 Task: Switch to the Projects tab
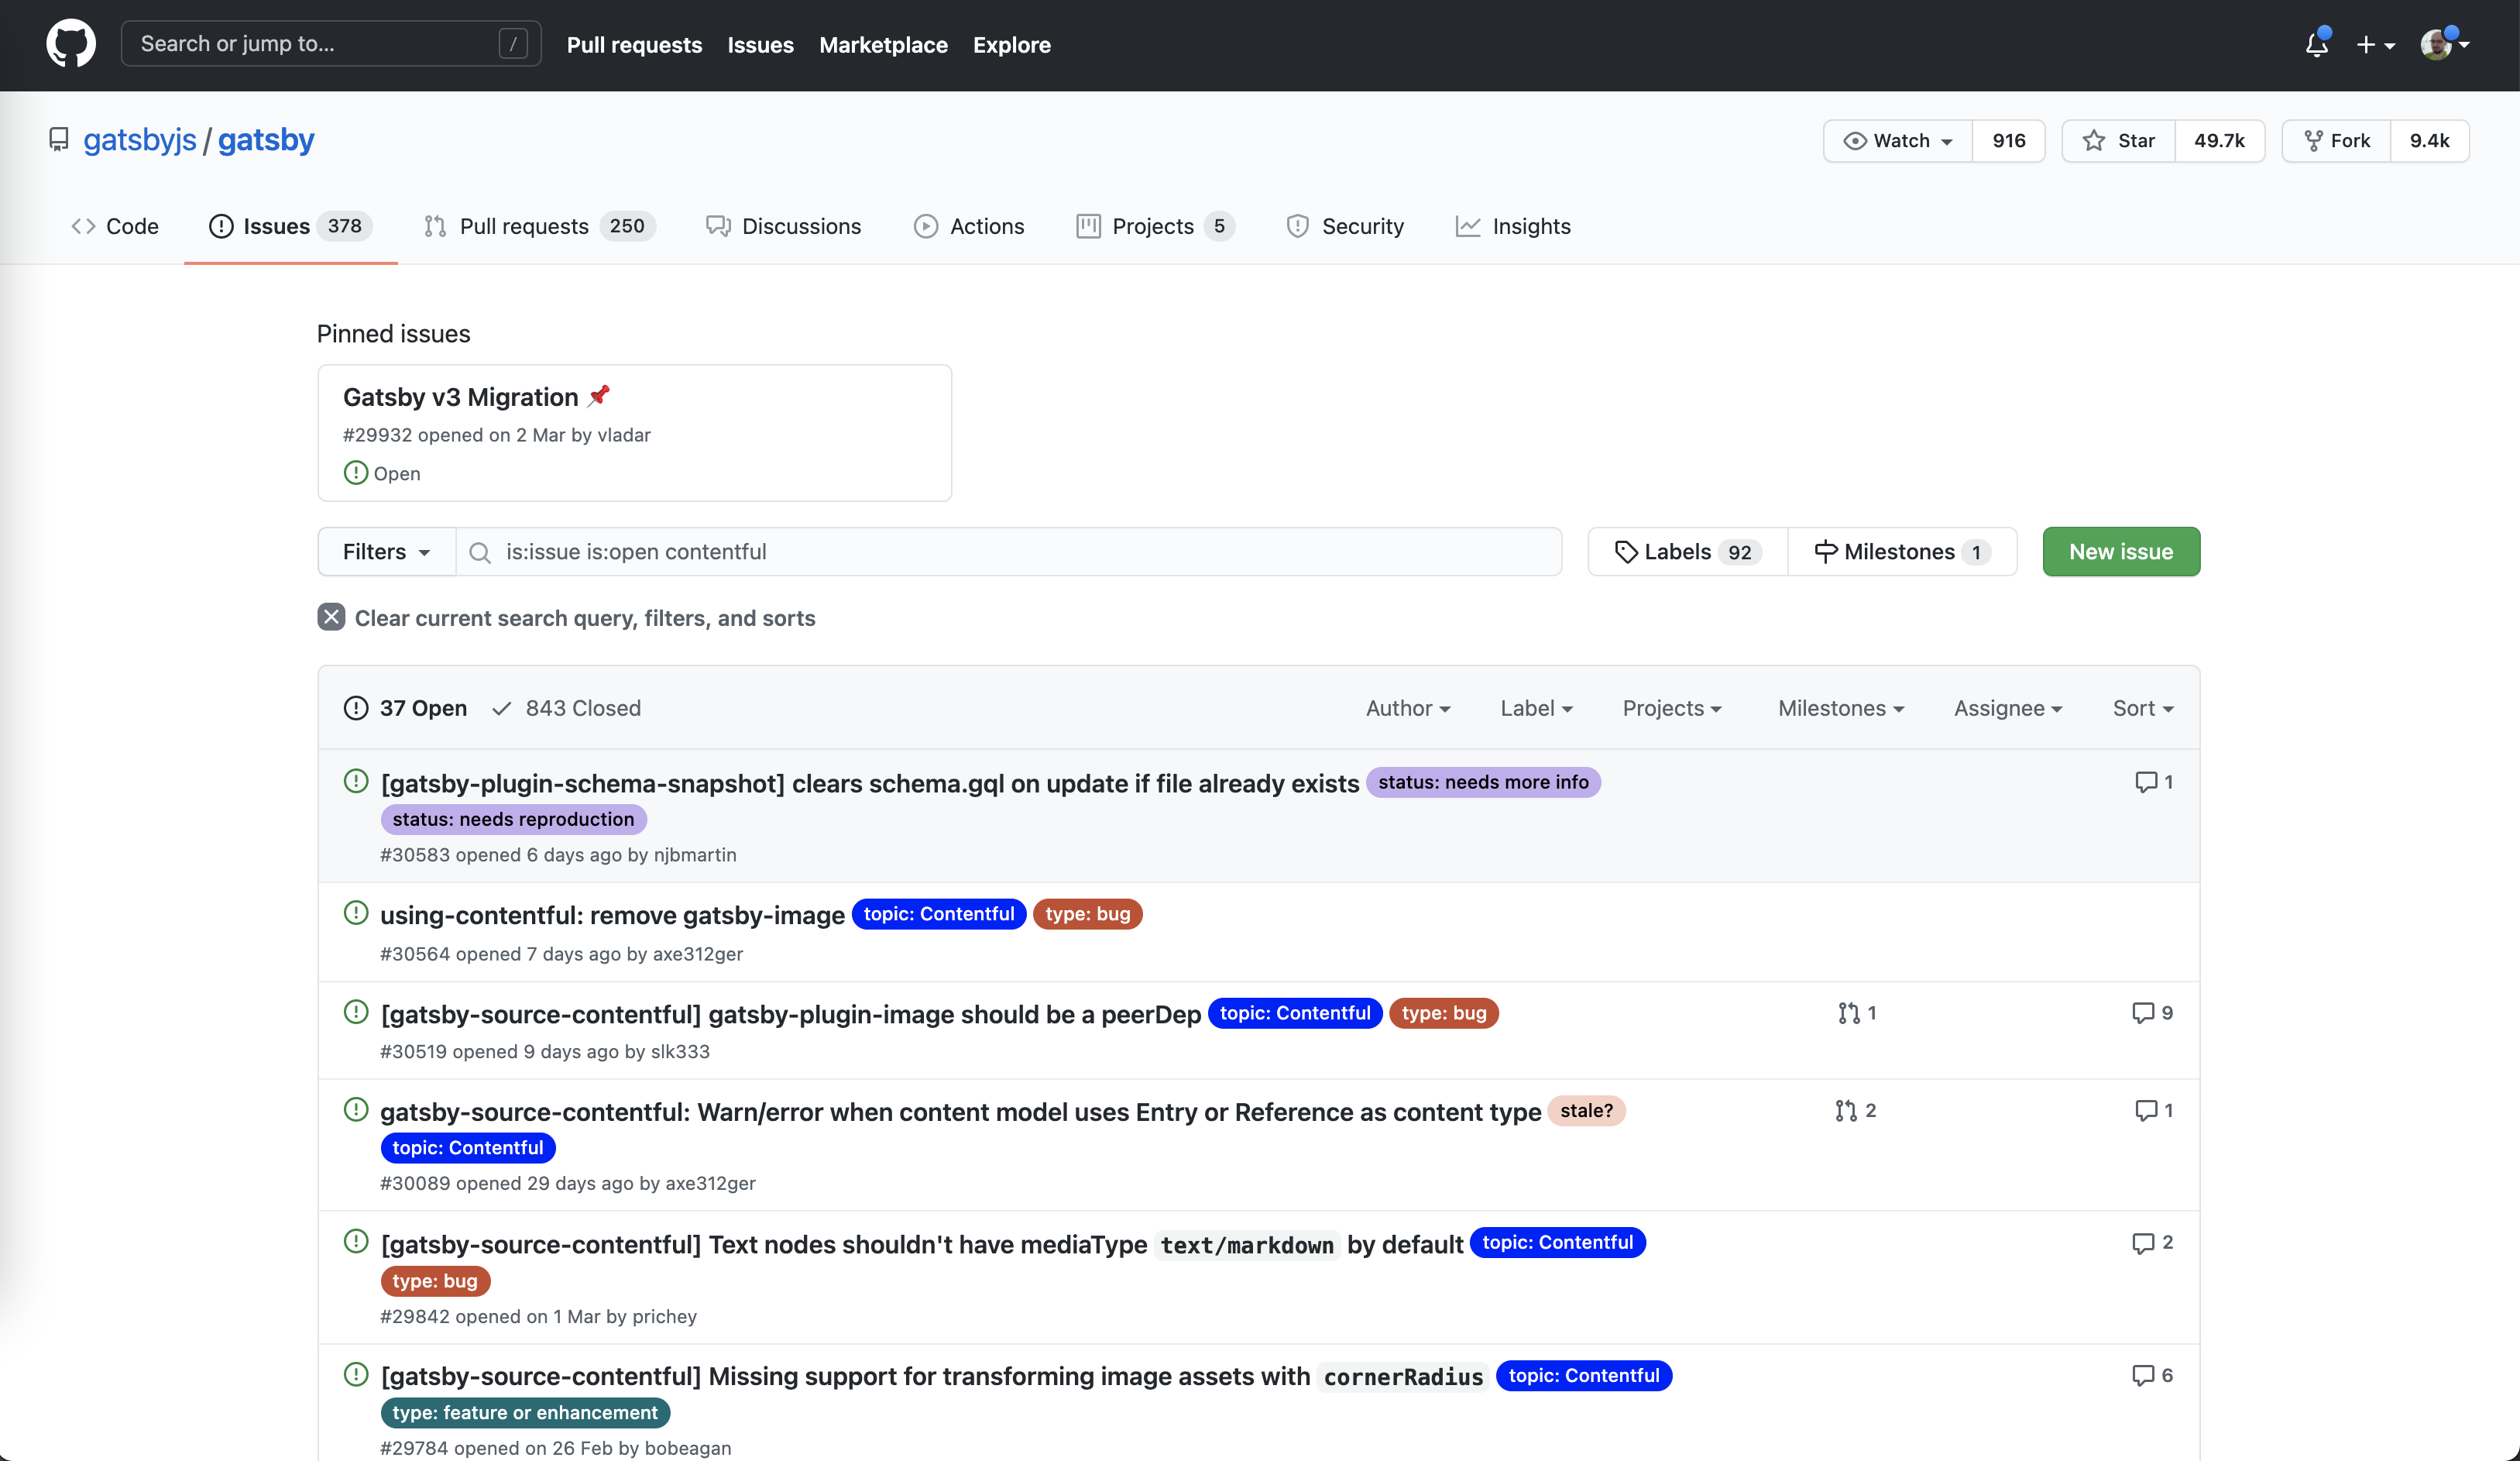(1155, 226)
